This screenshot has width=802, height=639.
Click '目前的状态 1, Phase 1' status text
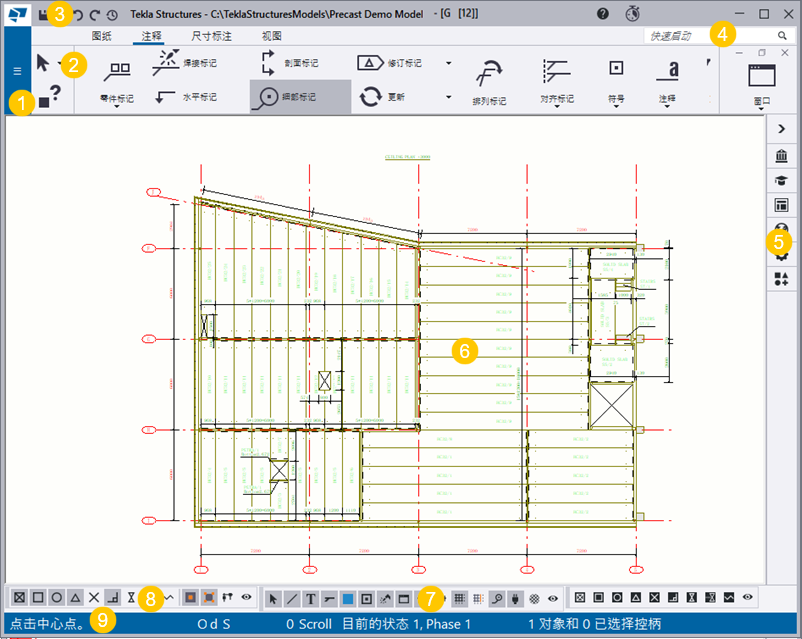pos(407,624)
